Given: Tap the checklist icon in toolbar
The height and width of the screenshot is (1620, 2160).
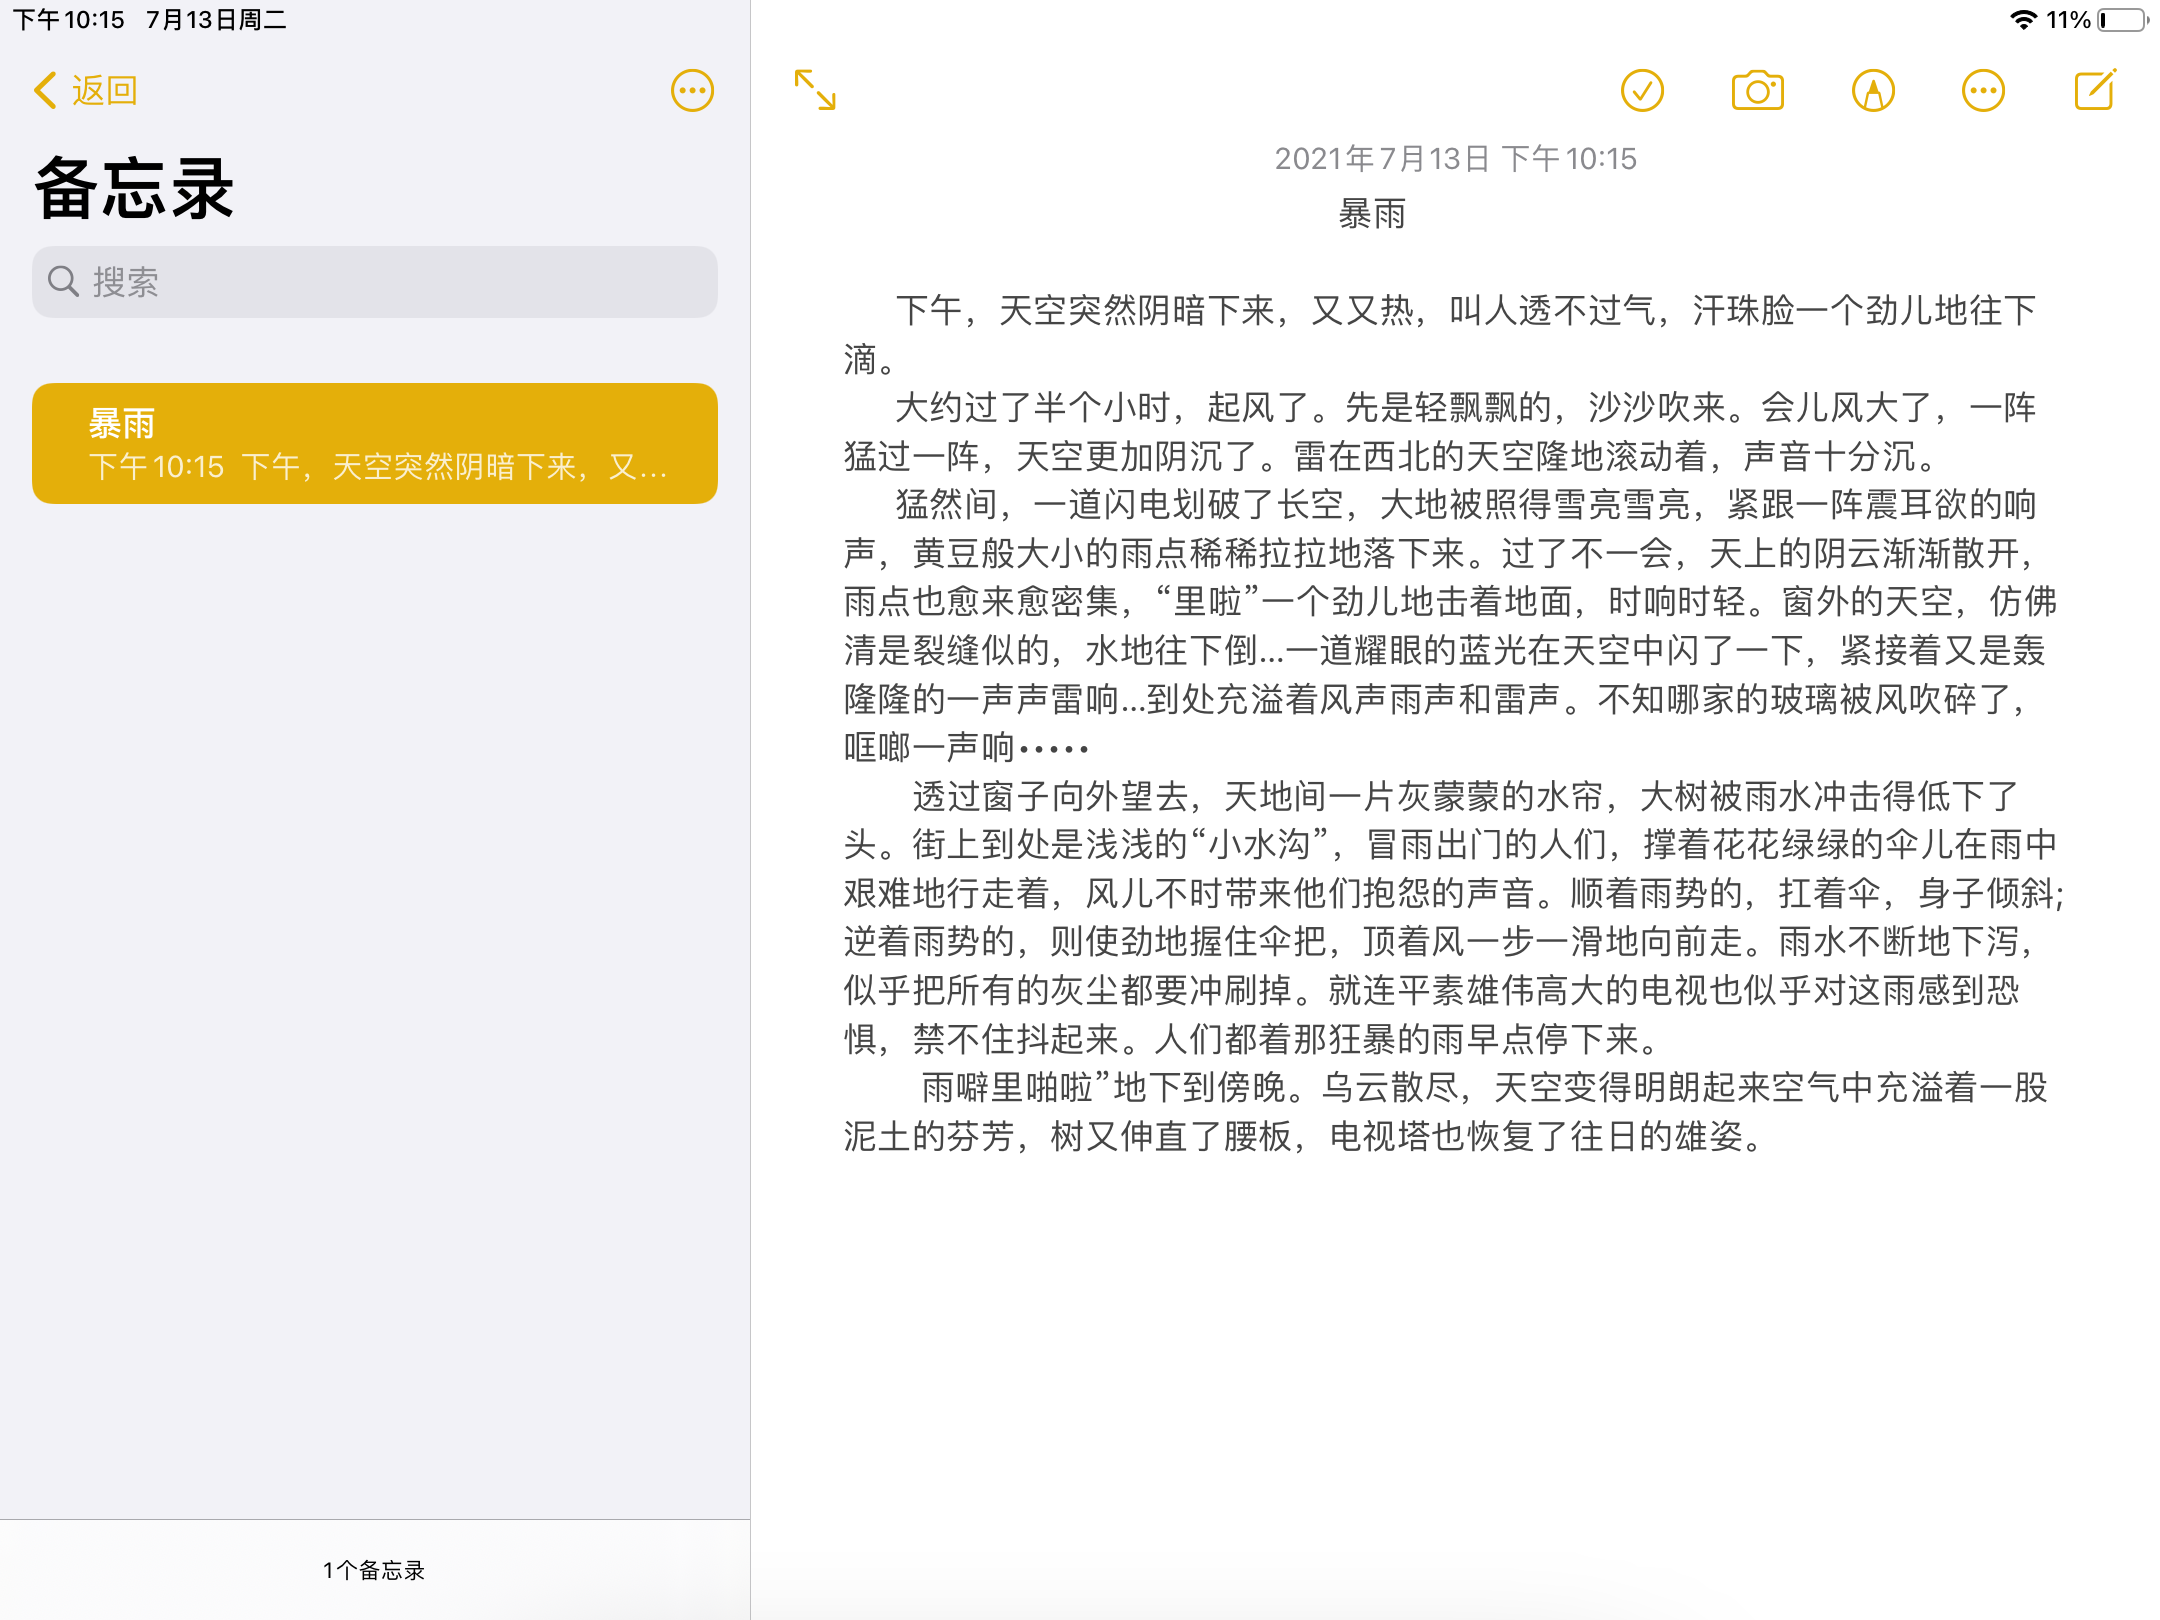Looking at the screenshot, I should (1642, 91).
